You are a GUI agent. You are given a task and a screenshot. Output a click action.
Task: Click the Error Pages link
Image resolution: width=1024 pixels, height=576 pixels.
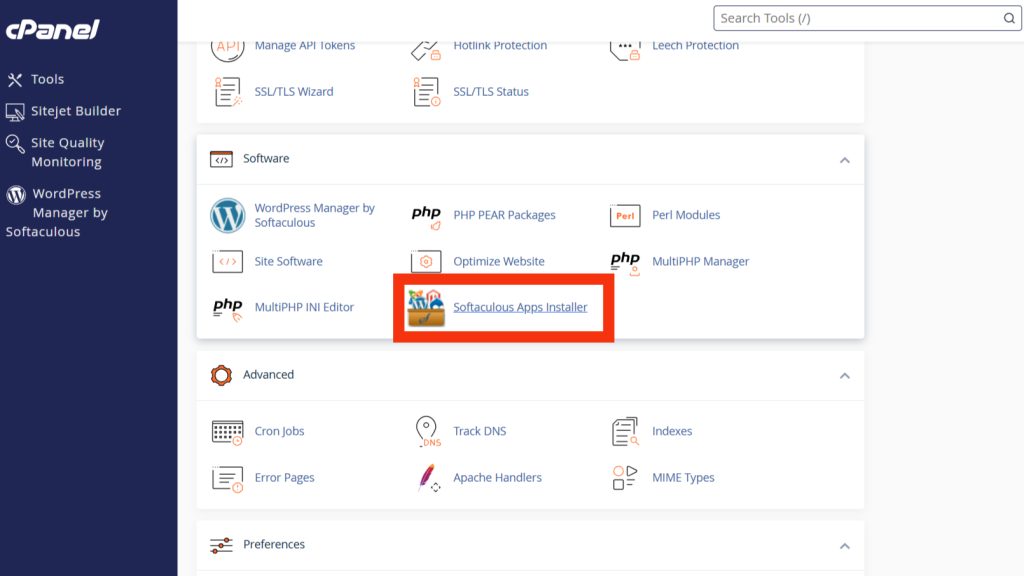tap(284, 478)
